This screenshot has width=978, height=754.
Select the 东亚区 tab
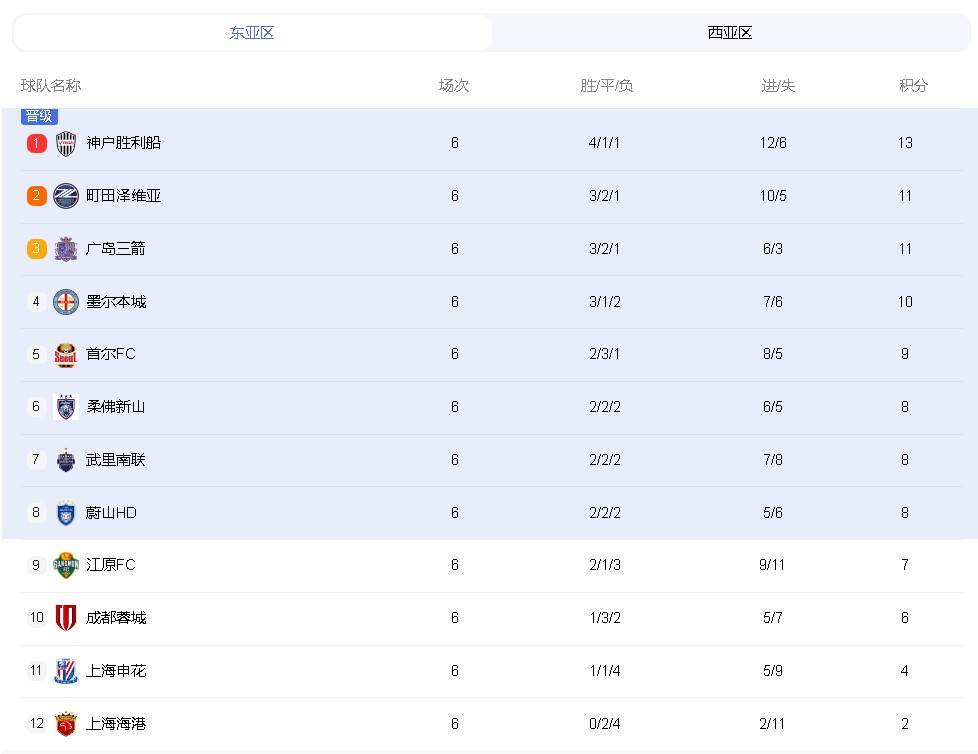point(250,32)
